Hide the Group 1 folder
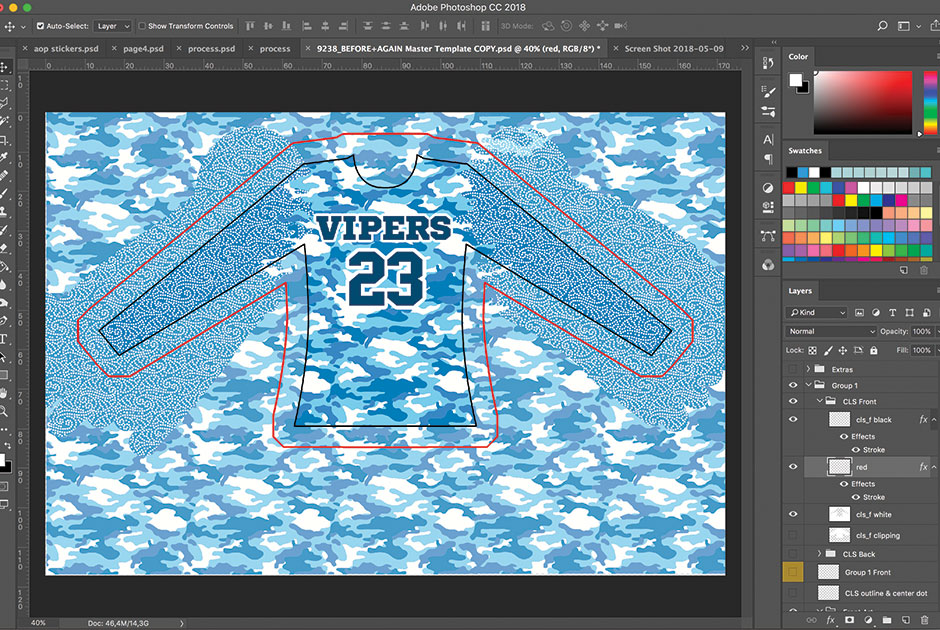 793,385
